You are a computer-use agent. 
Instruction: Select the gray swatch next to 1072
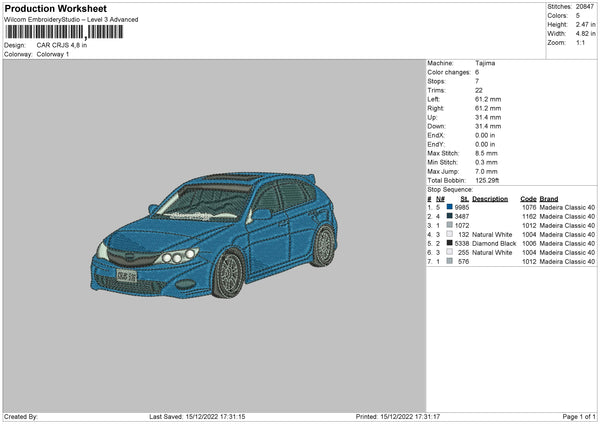450,225
